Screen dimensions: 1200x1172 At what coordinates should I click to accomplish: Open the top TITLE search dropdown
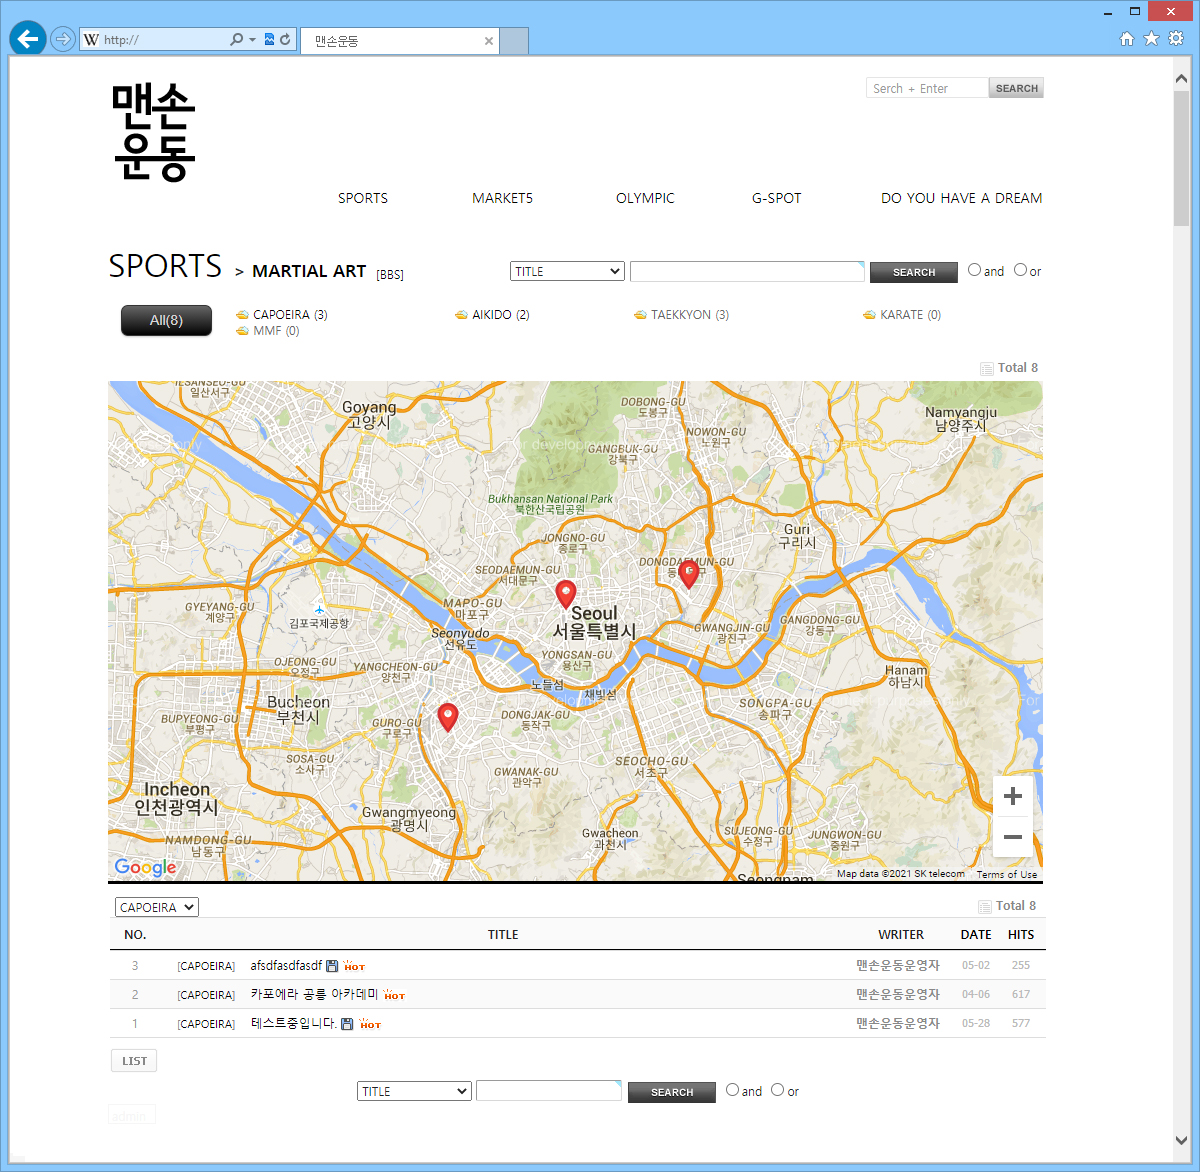(x=567, y=272)
